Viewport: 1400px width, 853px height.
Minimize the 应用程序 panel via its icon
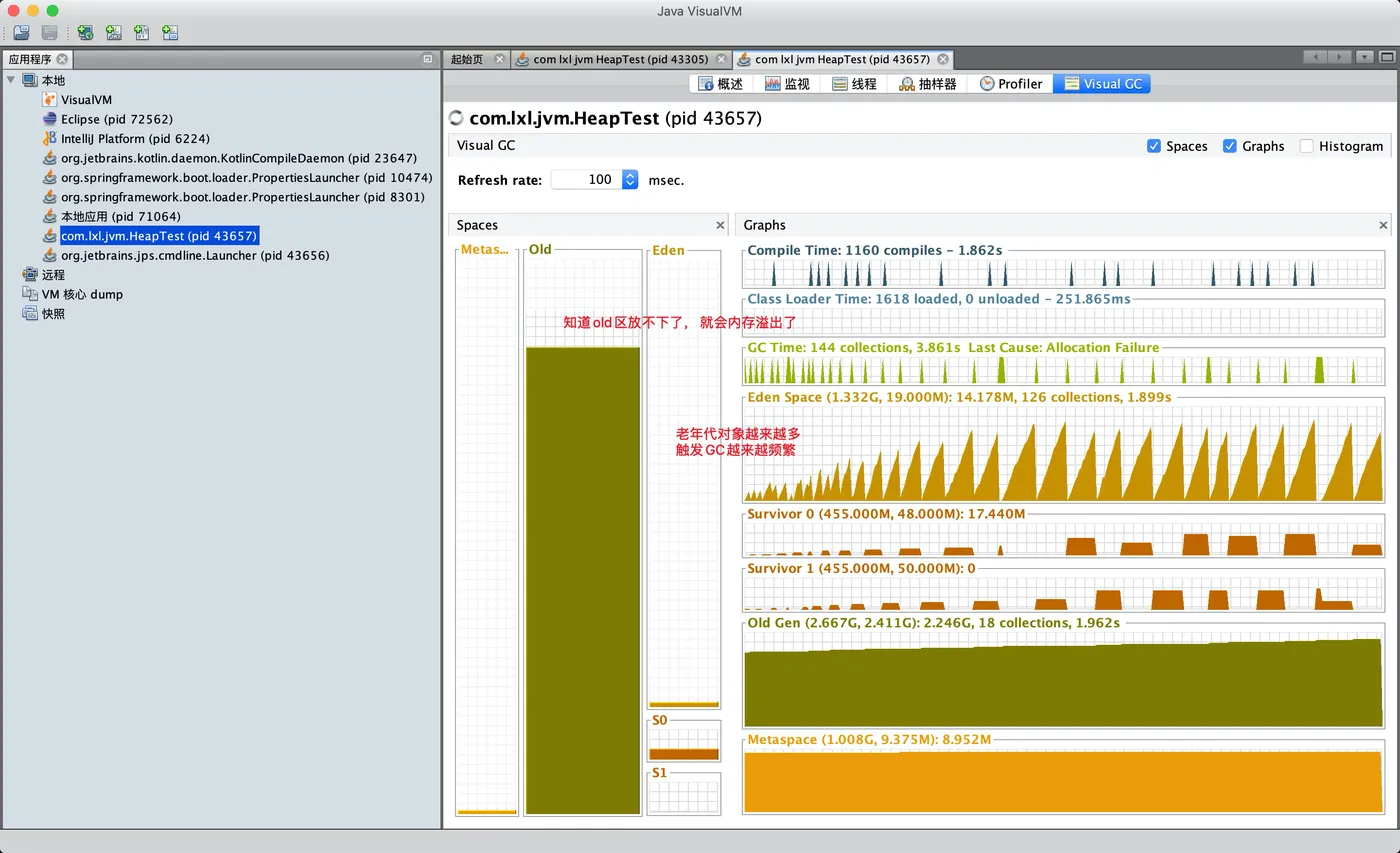[x=428, y=59]
